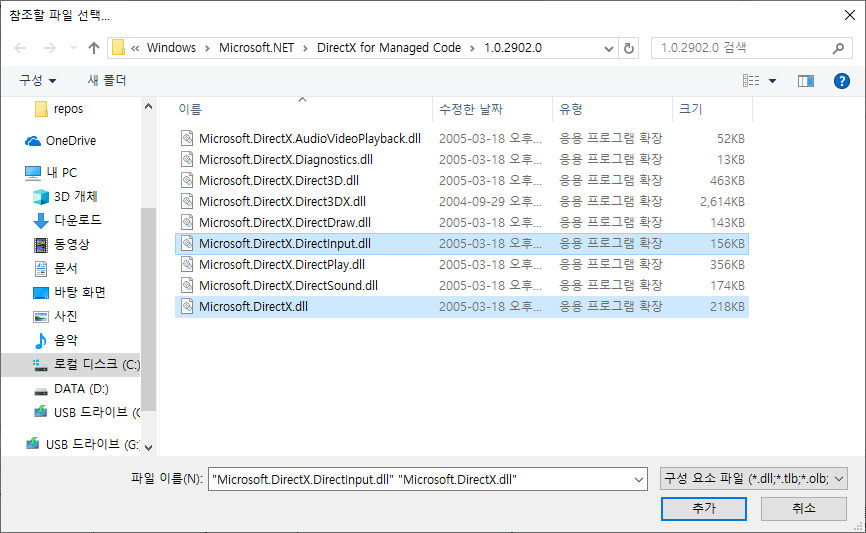
Task: Select Microsoft.DirectX.DirectInput.dll file
Action: click(462, 244)
